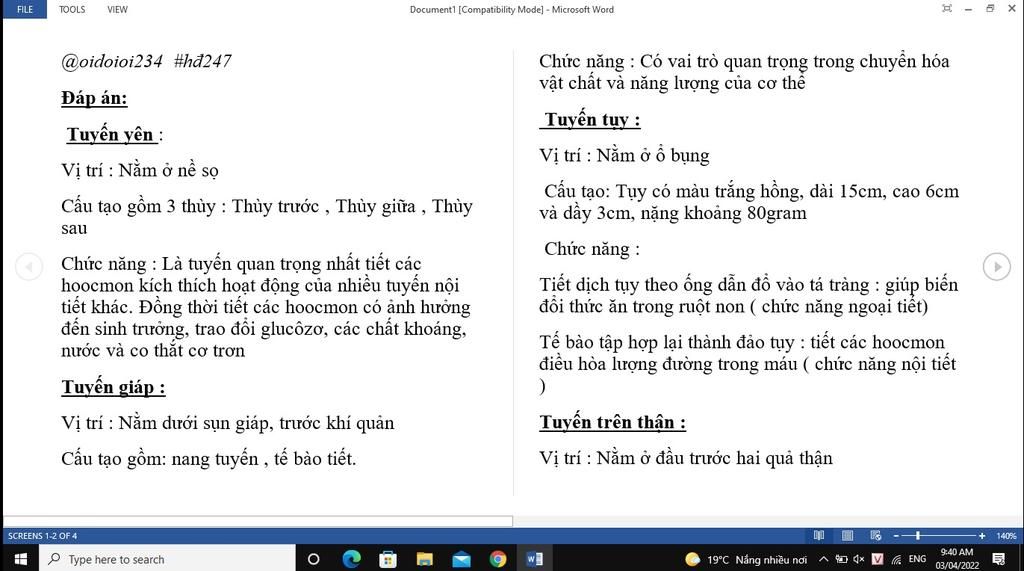Click line "Vị trí : Nằm dưới sụn giáp, trước khí quản"
The height and width of the screenshot is (571, 1024).
(x=227, y=423)
